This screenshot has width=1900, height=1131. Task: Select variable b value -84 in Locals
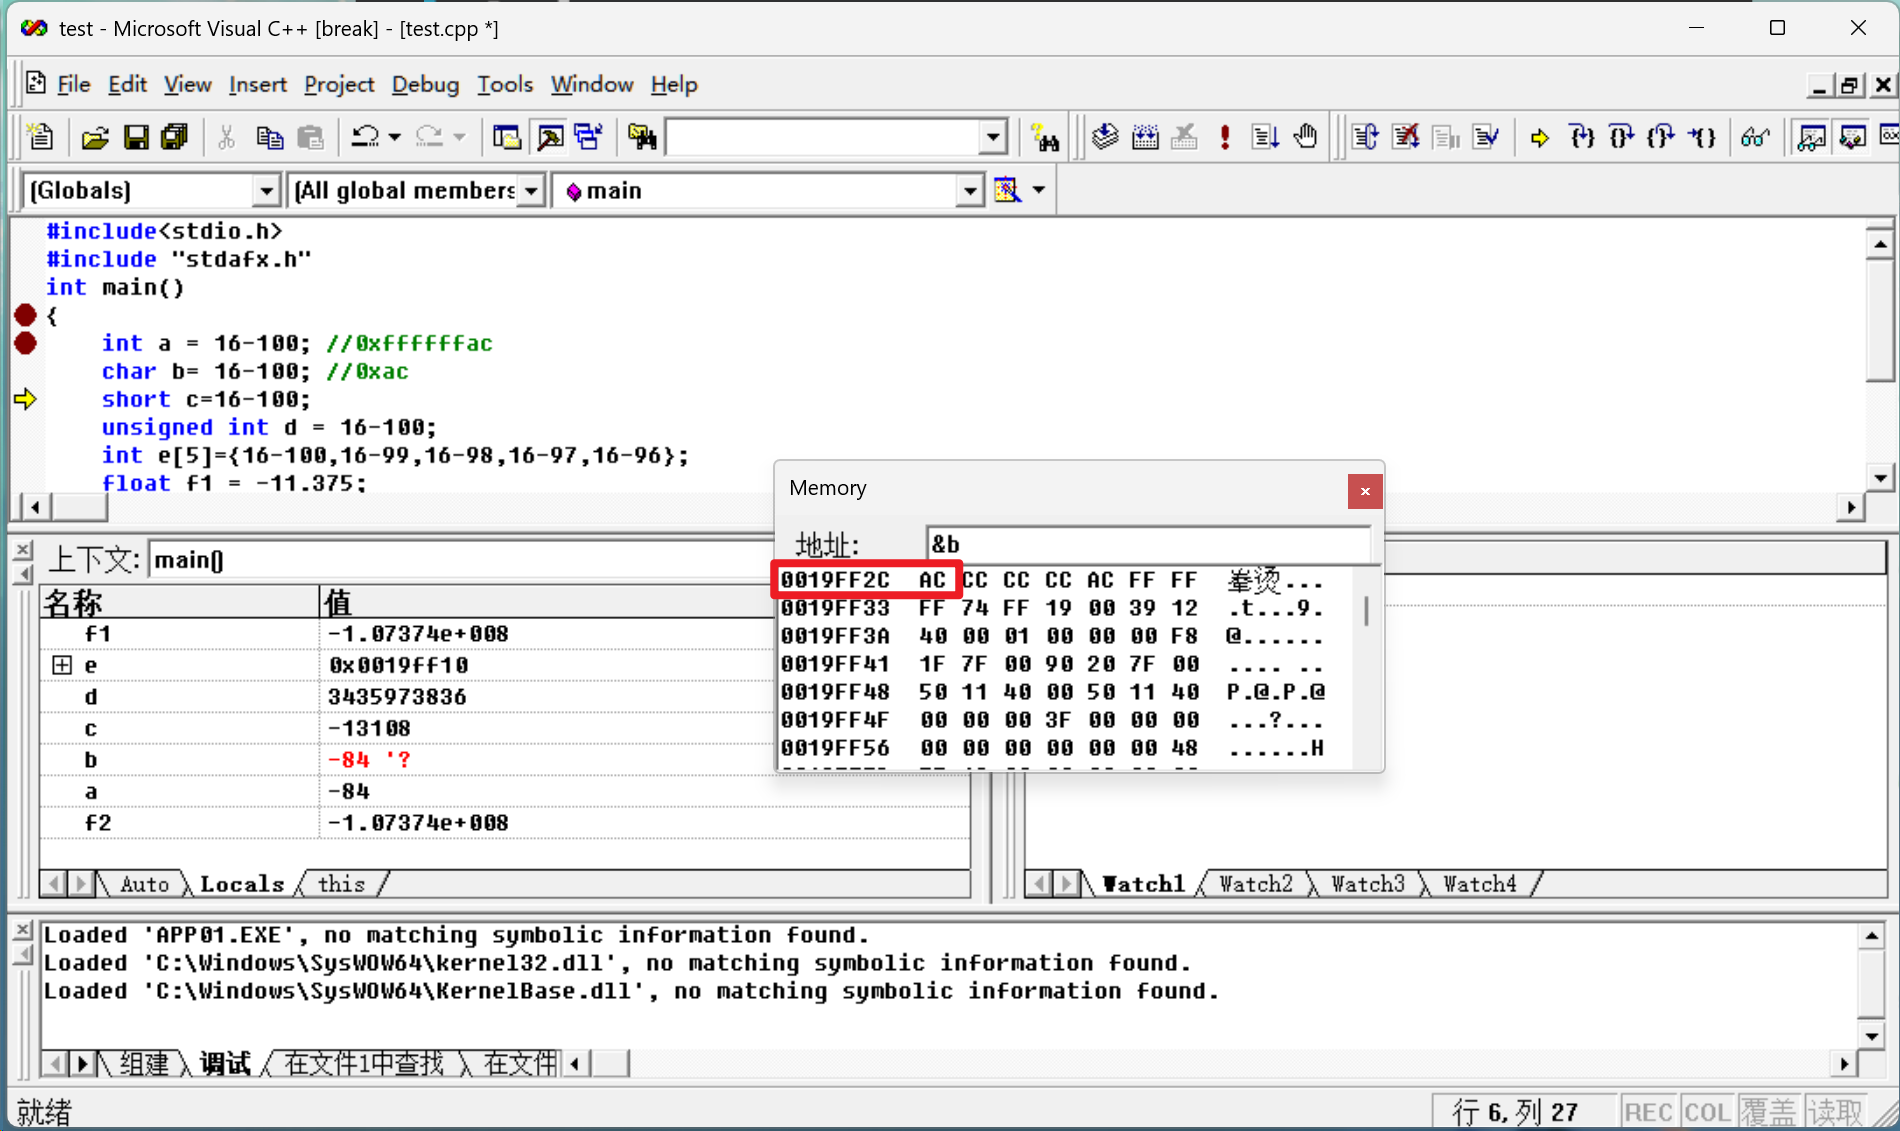click(368, 760)
